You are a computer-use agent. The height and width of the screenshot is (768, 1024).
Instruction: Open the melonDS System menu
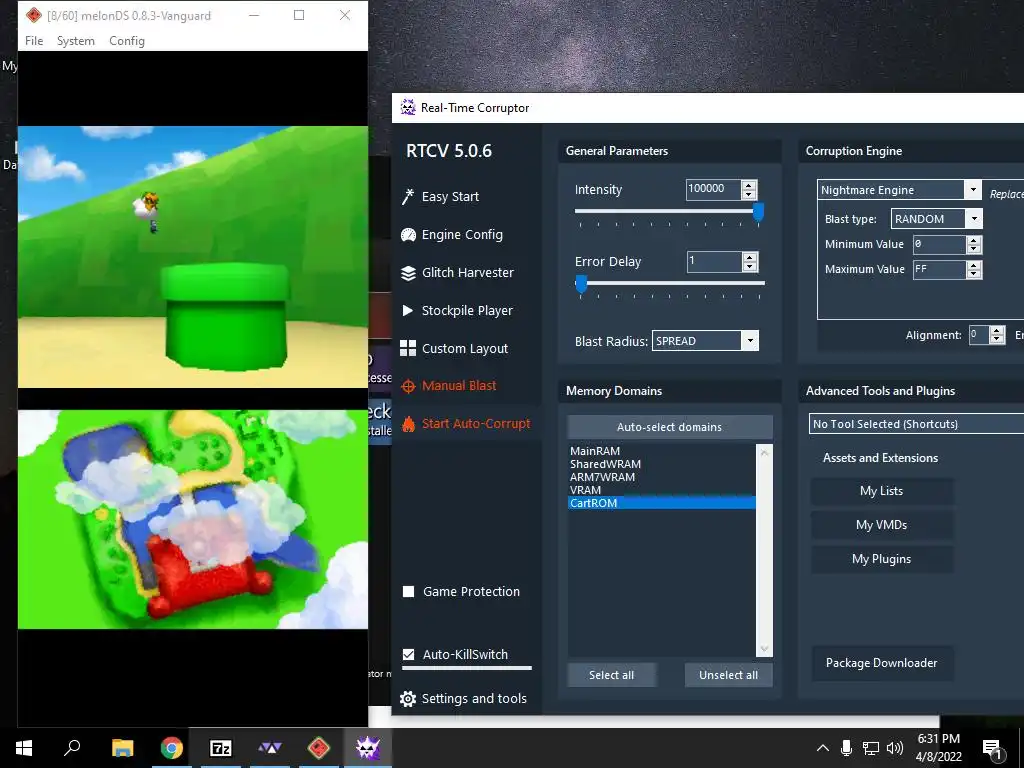point(76,40)
